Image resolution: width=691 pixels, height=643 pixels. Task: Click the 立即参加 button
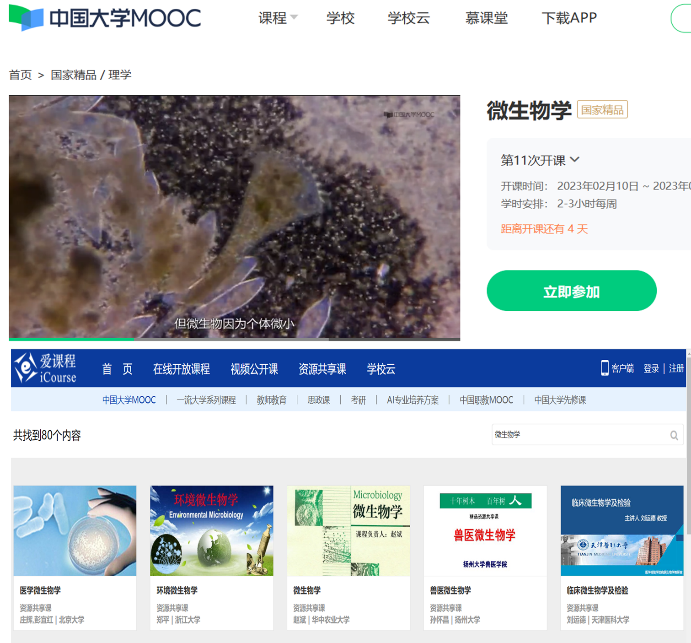pos(571,291)
